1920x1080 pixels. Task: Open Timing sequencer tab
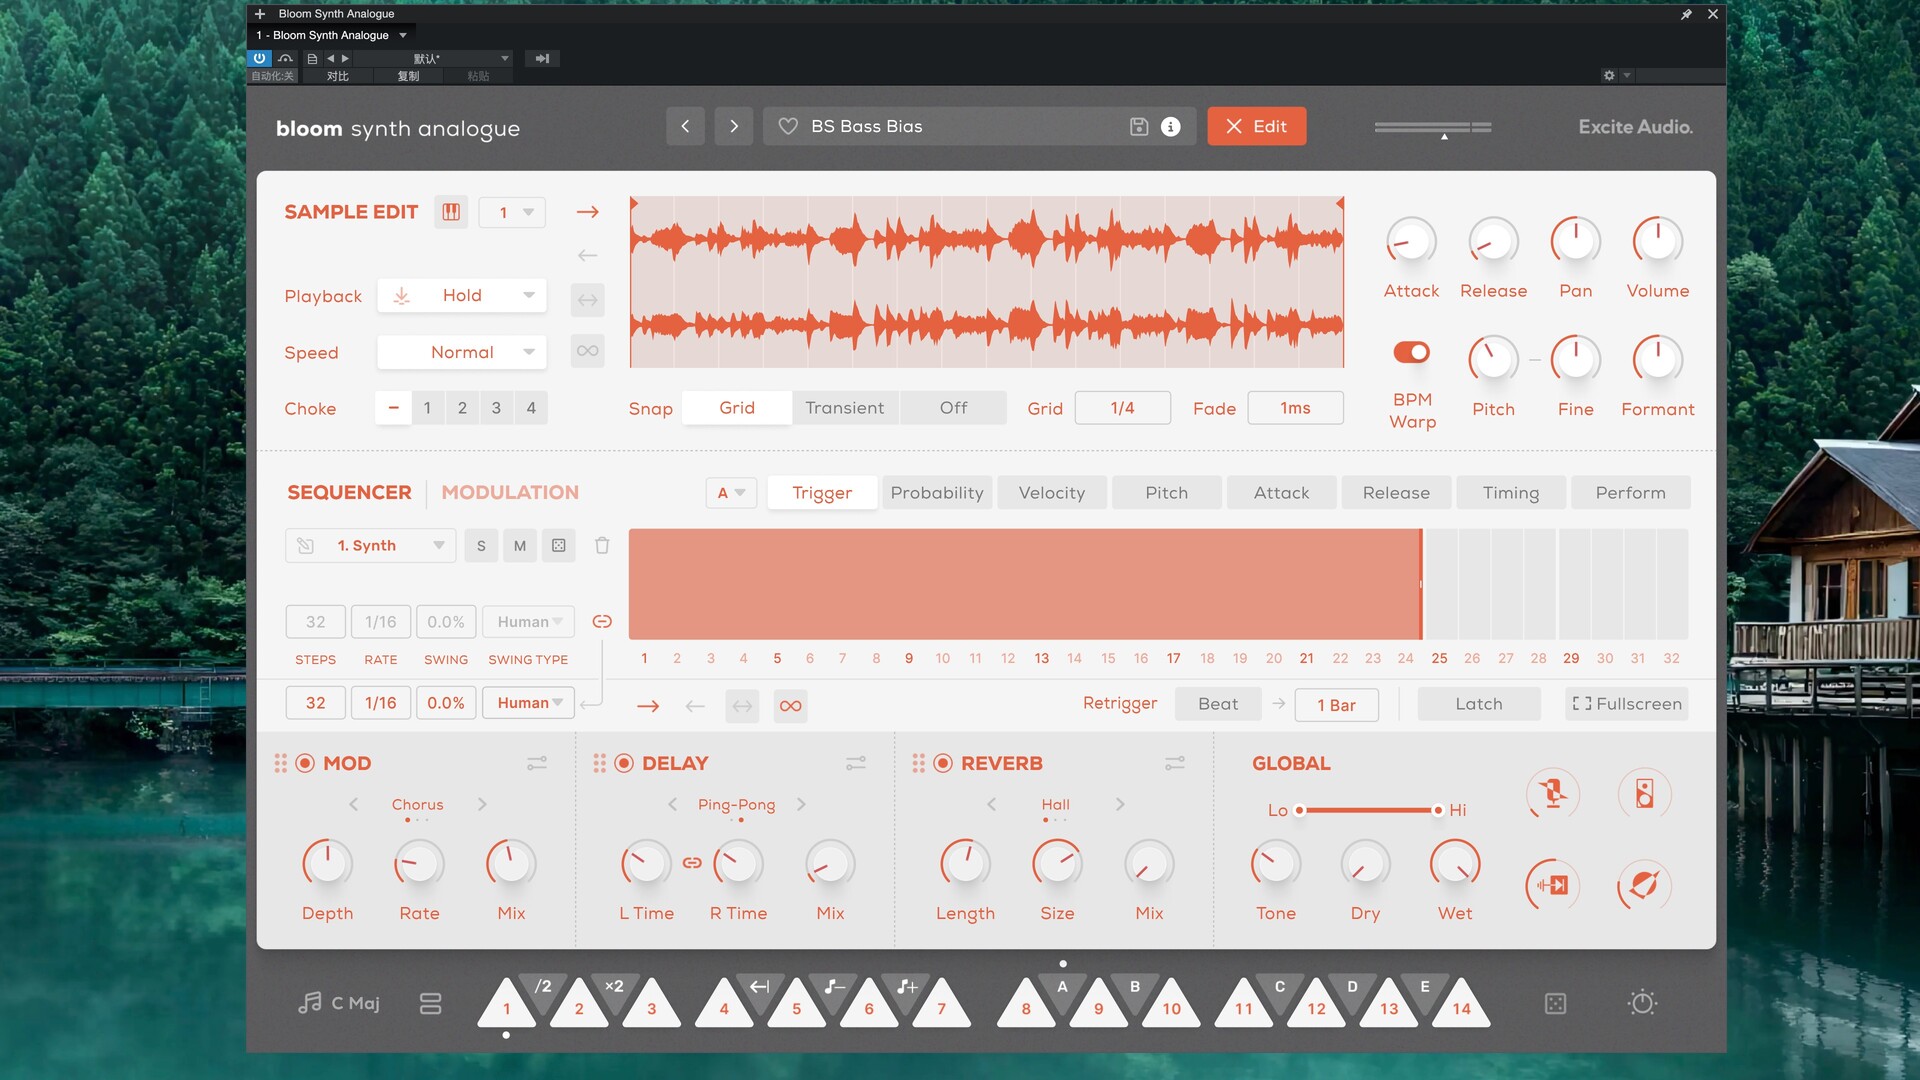(x=1511, y=492)
